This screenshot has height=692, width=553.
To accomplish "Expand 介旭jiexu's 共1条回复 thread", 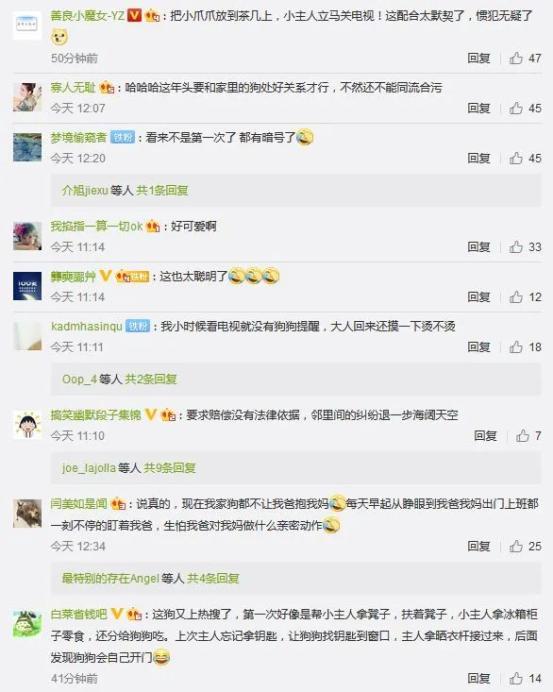I will (162, 190).
